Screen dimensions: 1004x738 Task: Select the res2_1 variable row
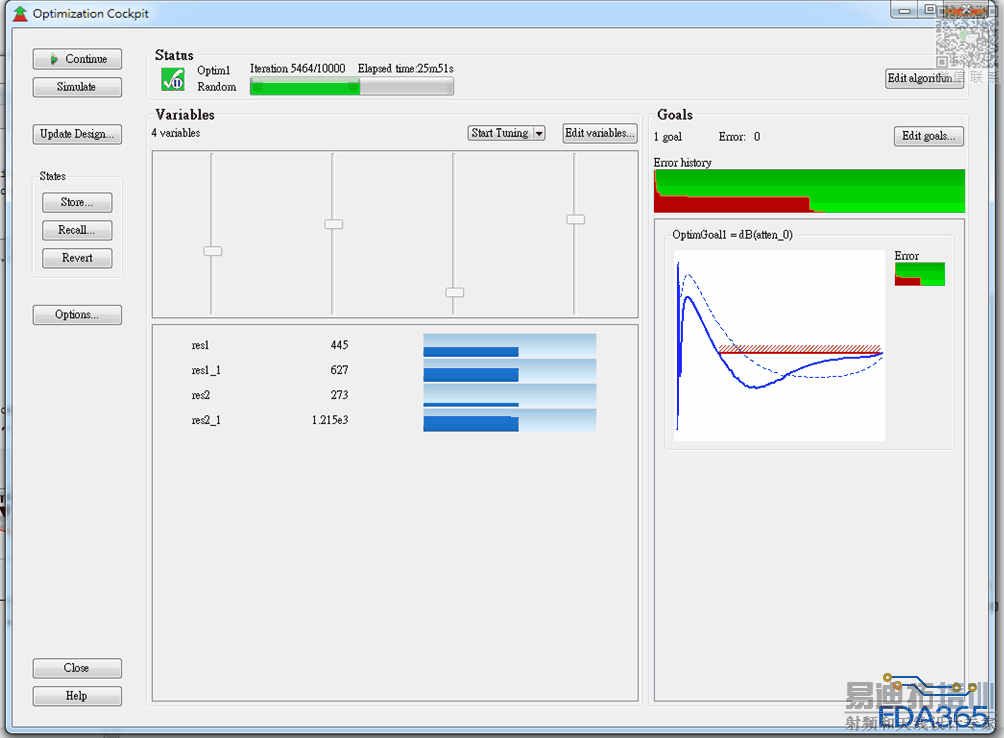pos(394,421)
